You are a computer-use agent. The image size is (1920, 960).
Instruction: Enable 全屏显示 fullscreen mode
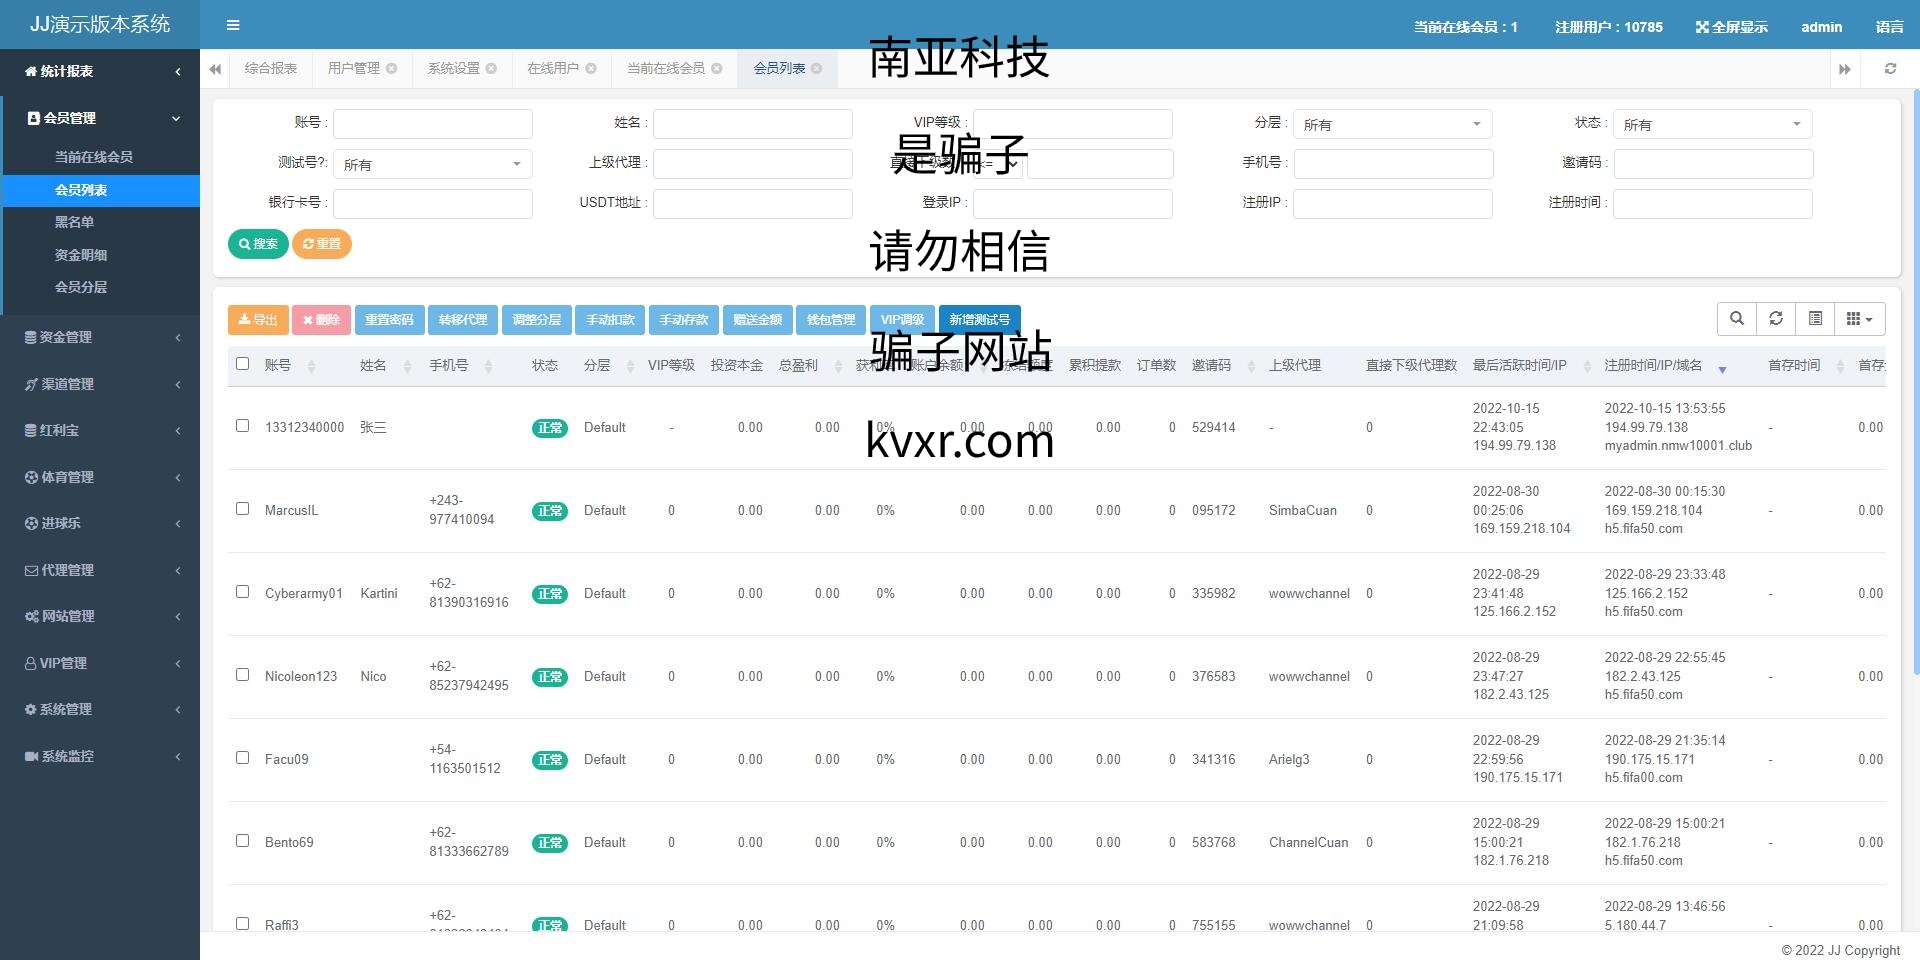(x=1732, y=27)
